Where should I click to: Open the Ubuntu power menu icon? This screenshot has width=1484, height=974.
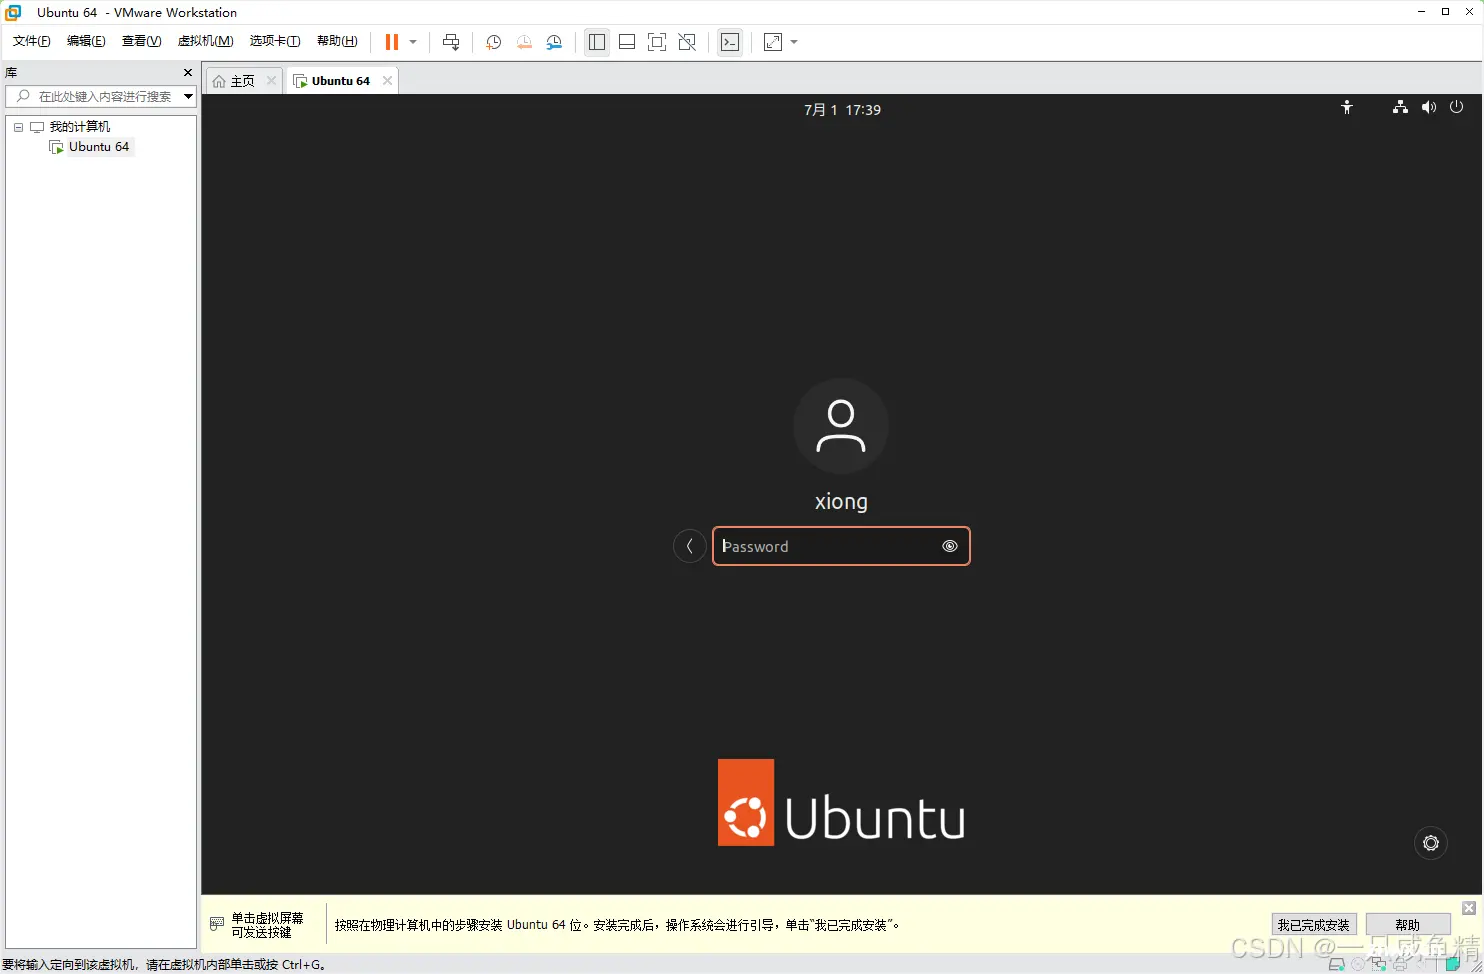(1456, 108)
